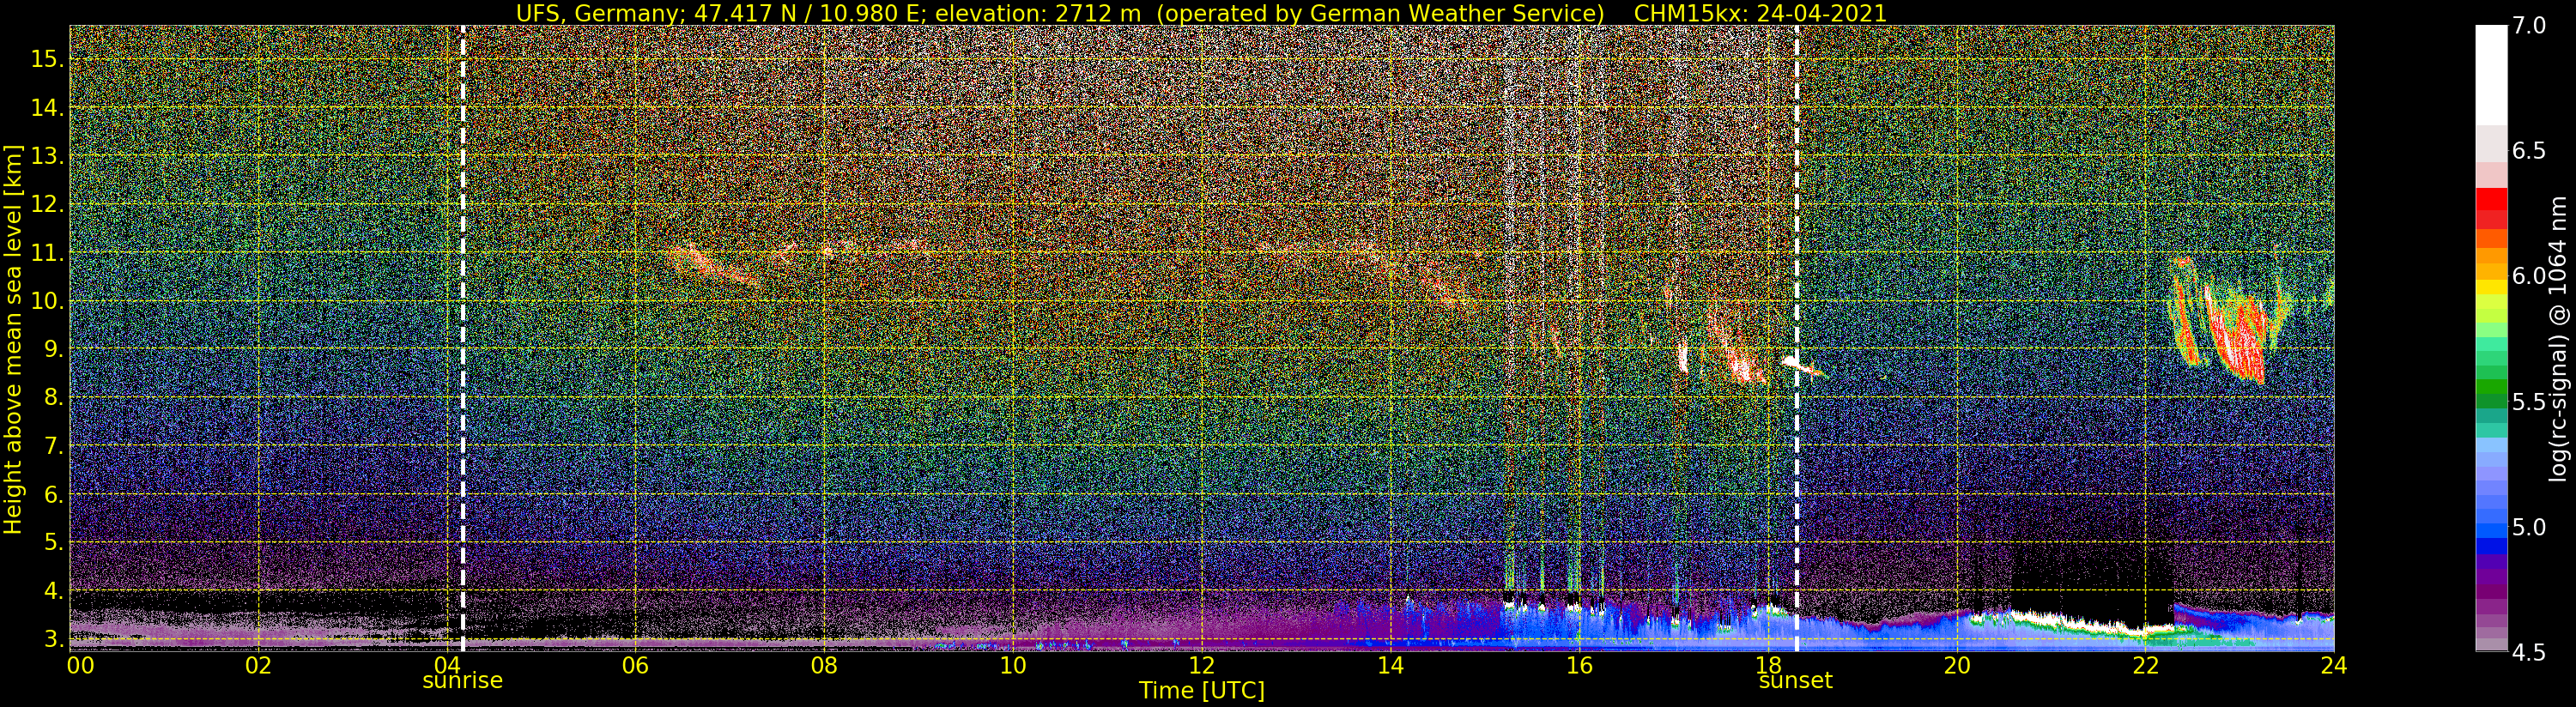Pick the white band at the colorbar top
The width and height of the screenshot is (2576, 707).
coord(2491,75)
